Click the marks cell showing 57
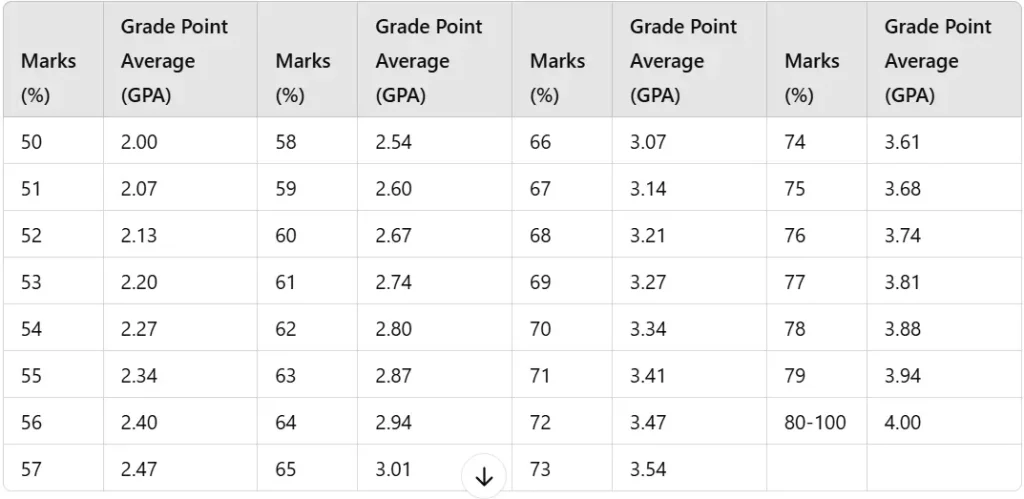Screen dimensions: 1024x499 coord(32,469)
